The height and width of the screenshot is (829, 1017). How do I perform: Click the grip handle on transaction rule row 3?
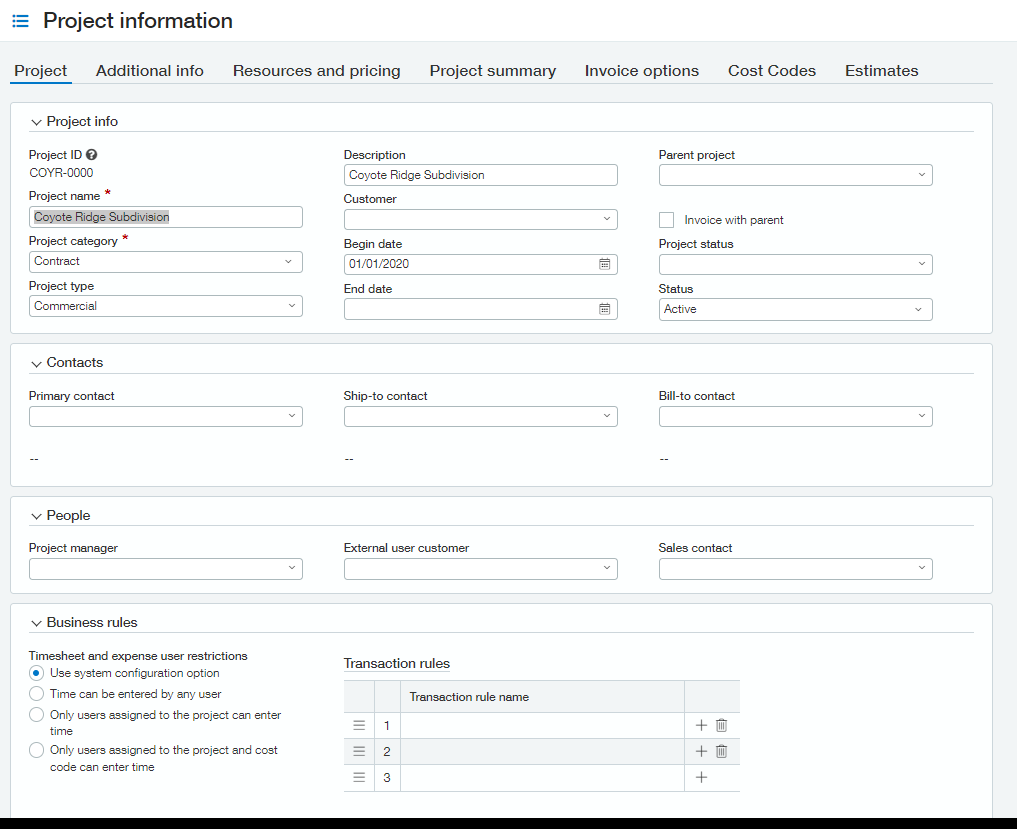[x=359, y=777]
